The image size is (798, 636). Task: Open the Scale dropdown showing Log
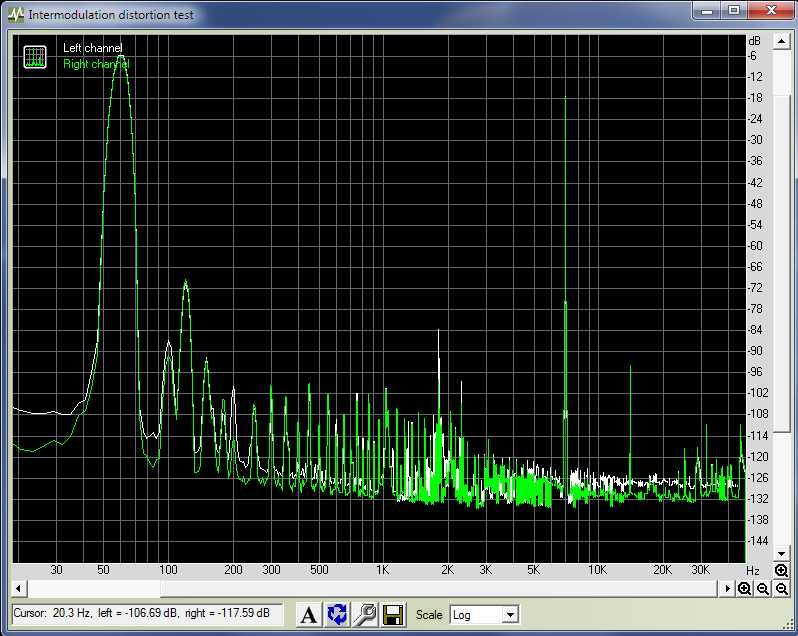point(484,615)
